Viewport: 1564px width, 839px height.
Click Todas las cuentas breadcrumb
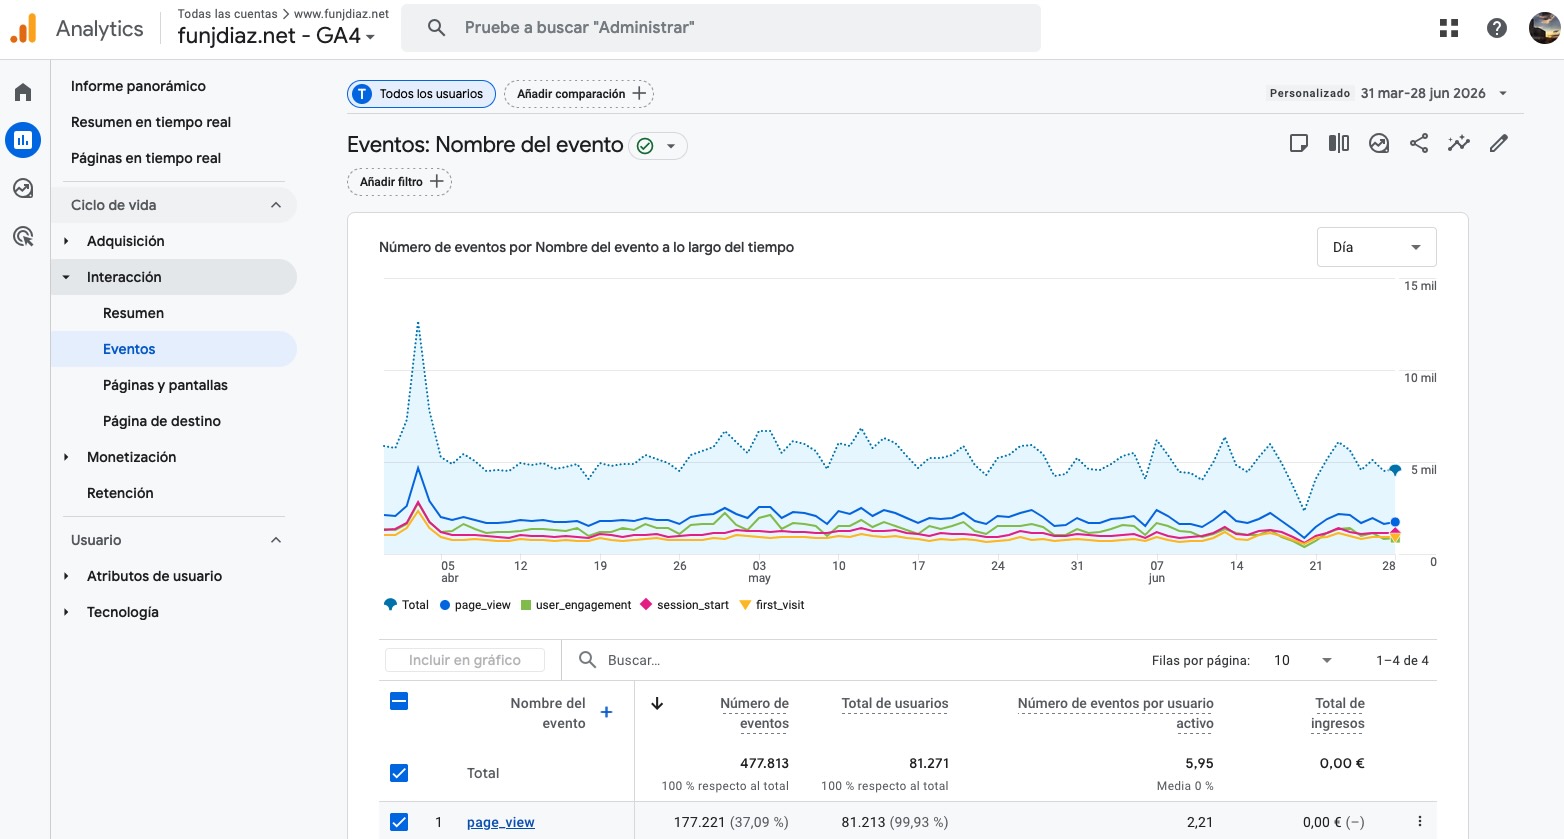228,14
